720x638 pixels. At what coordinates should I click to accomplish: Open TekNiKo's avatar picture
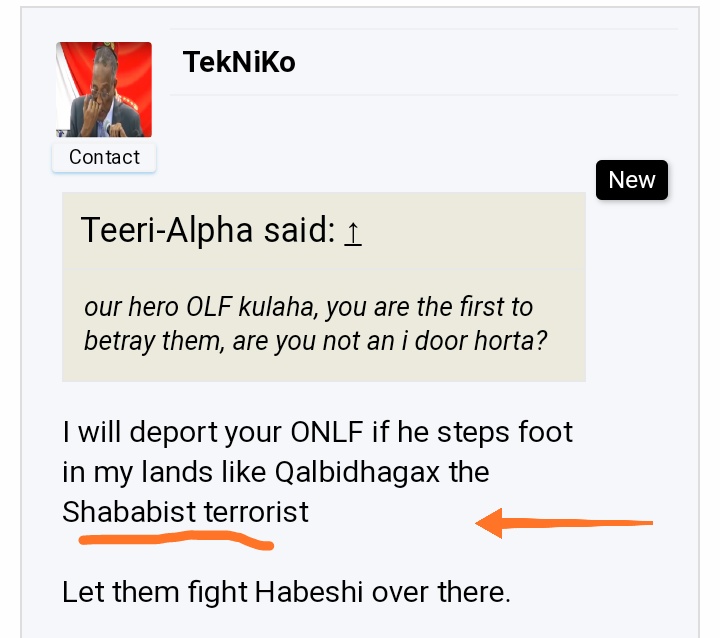[x=104, y=90]
